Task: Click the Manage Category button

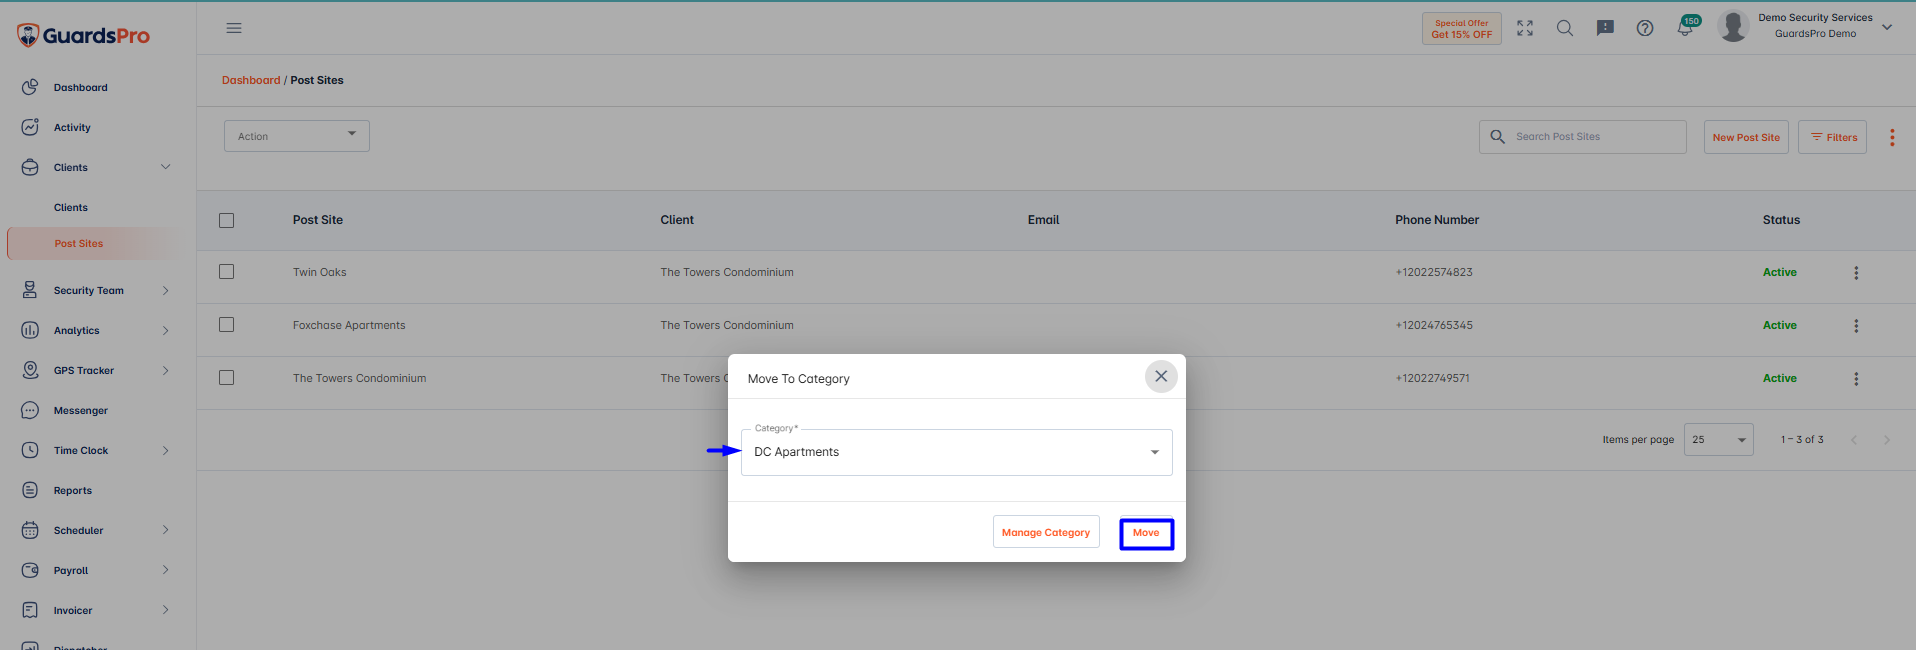Action: coord(1046,532)
